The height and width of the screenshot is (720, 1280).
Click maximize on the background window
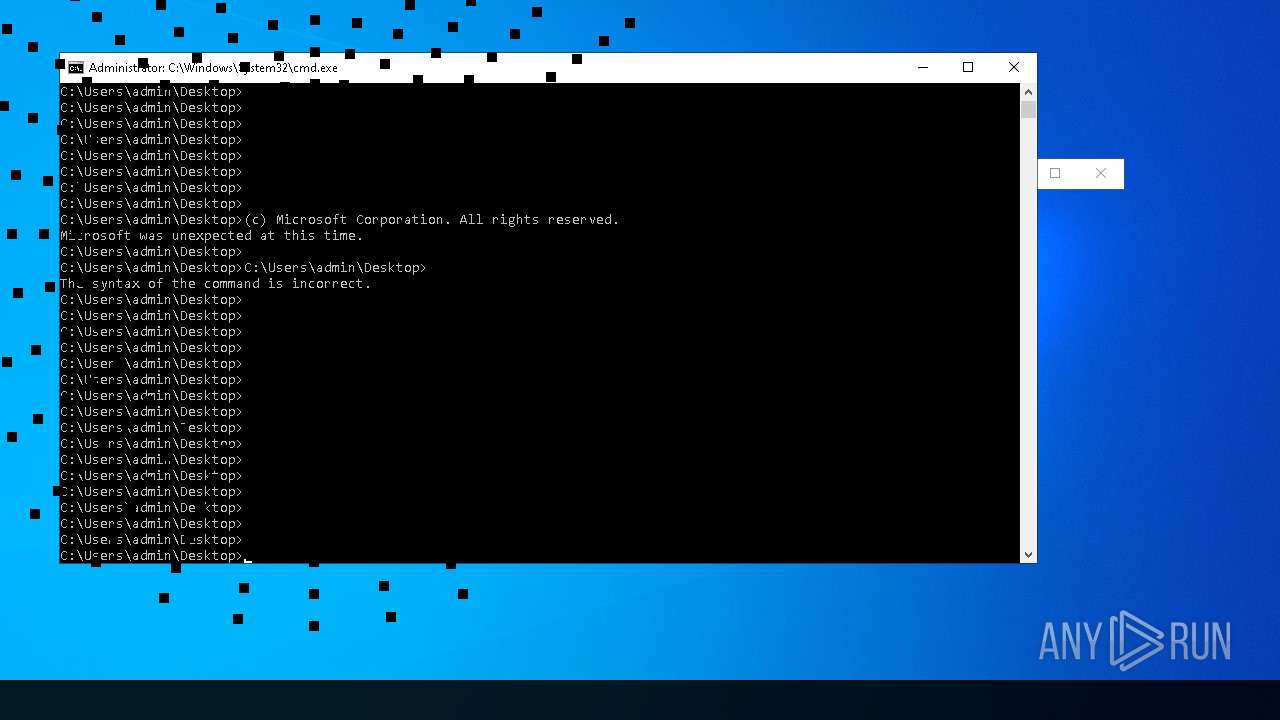tap(1055, 173)
